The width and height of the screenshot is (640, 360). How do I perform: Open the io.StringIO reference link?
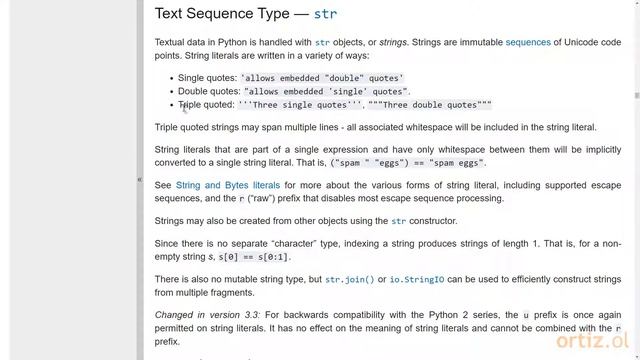click(x=417, y=280)
